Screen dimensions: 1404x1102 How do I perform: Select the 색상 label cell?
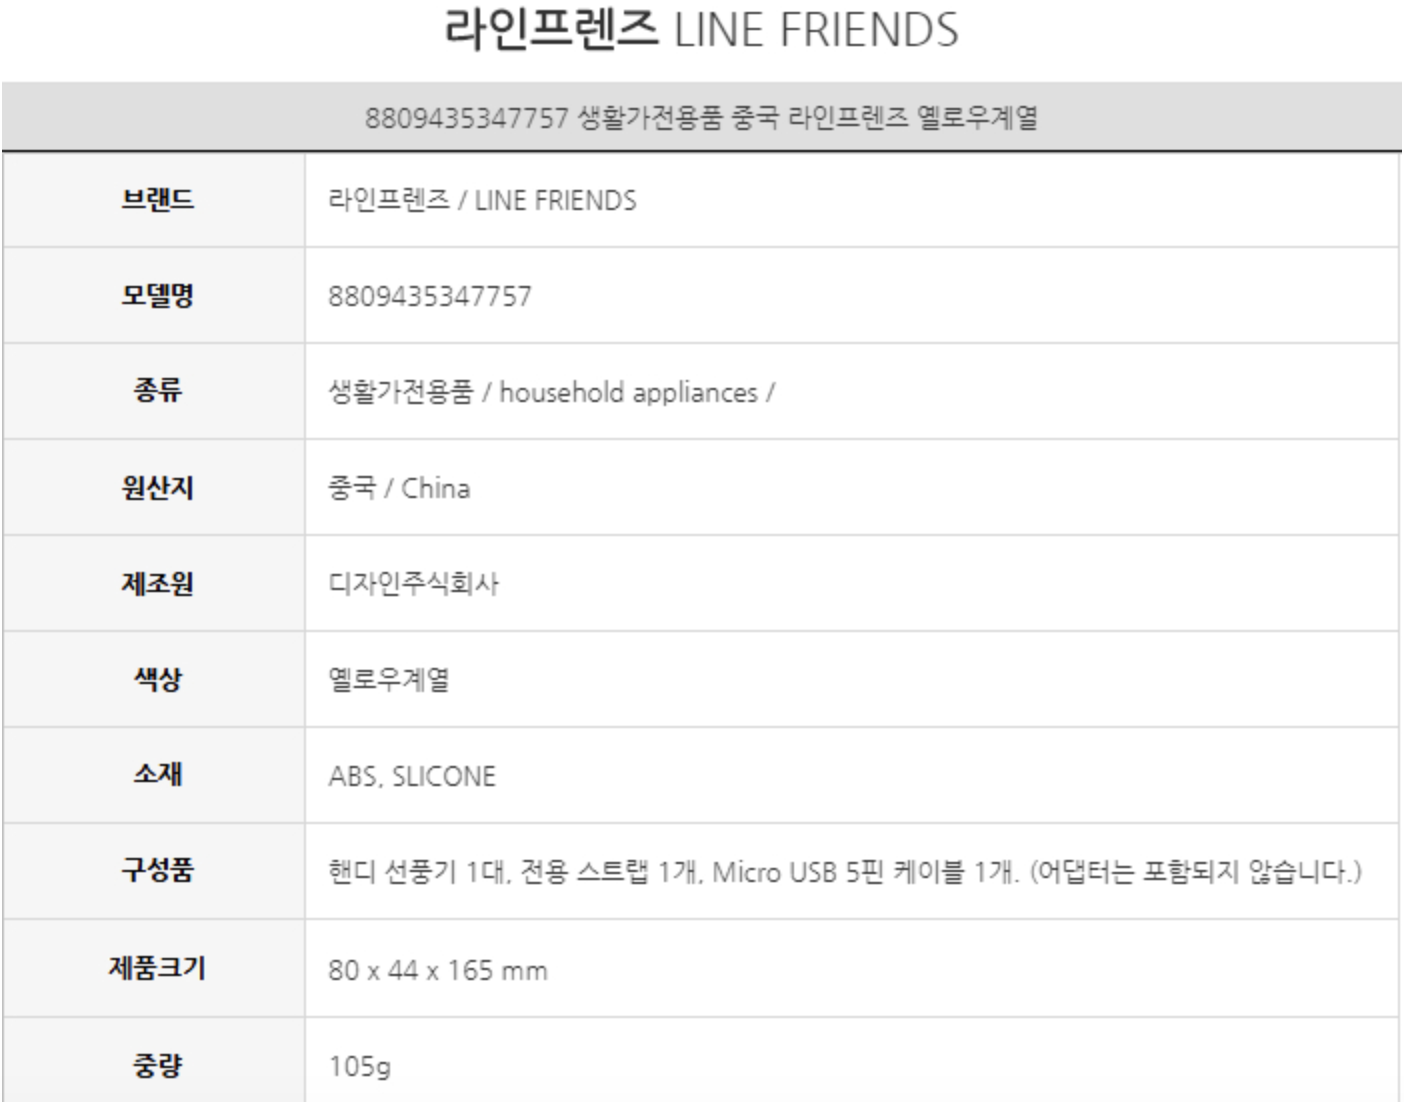pos(157,679)
